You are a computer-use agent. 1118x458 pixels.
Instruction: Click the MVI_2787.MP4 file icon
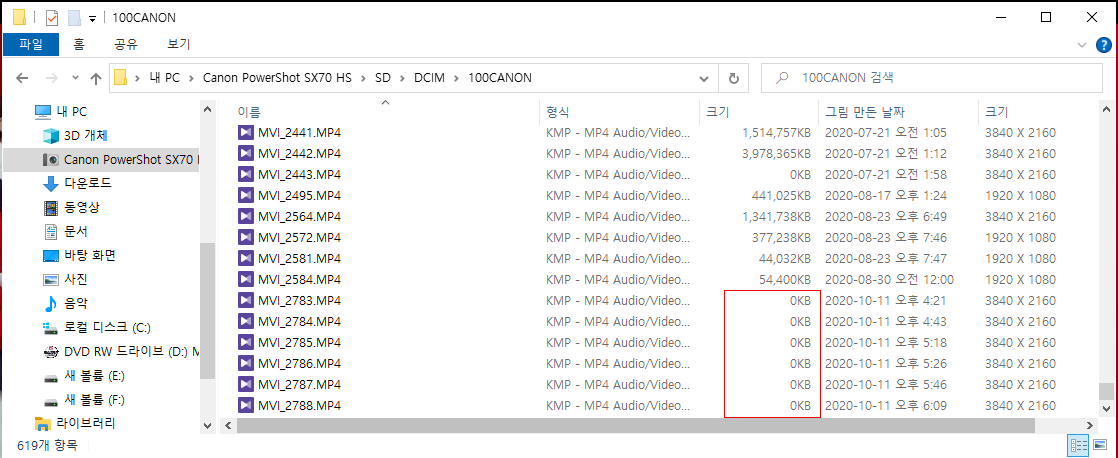pyautogui.click(x=246, y=385)
